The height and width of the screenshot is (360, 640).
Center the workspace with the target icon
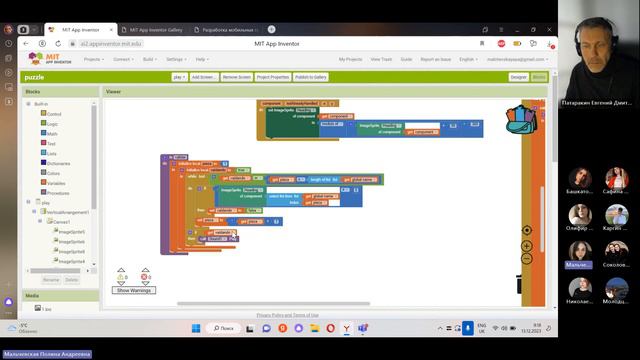(527, 230)
